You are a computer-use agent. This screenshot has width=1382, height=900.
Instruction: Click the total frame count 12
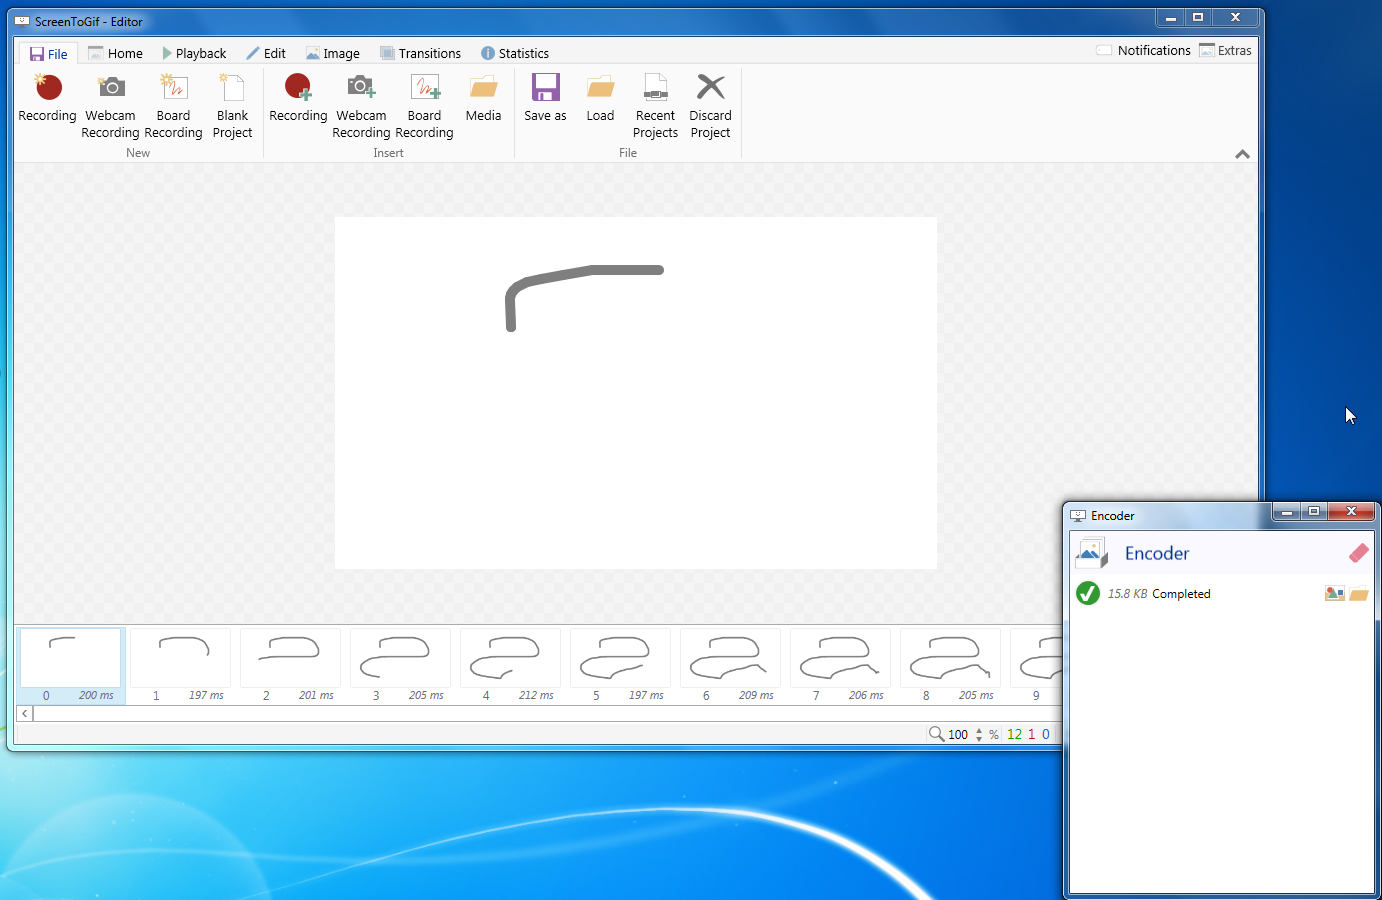(1014, 734)
